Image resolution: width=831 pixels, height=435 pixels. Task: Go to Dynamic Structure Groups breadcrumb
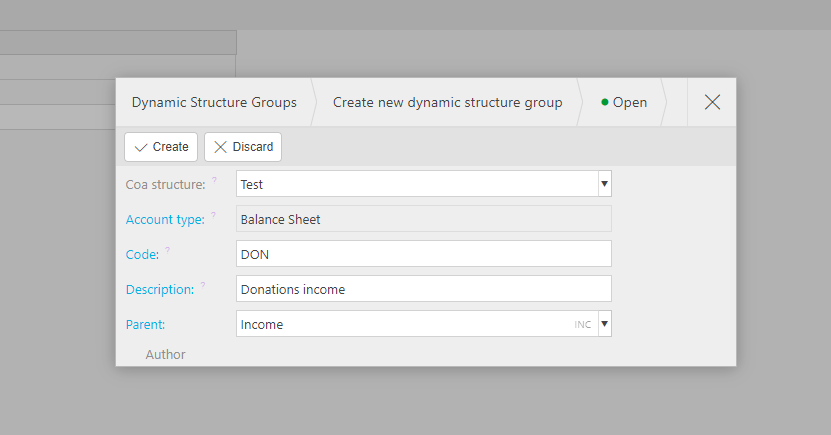coord(214,102)
